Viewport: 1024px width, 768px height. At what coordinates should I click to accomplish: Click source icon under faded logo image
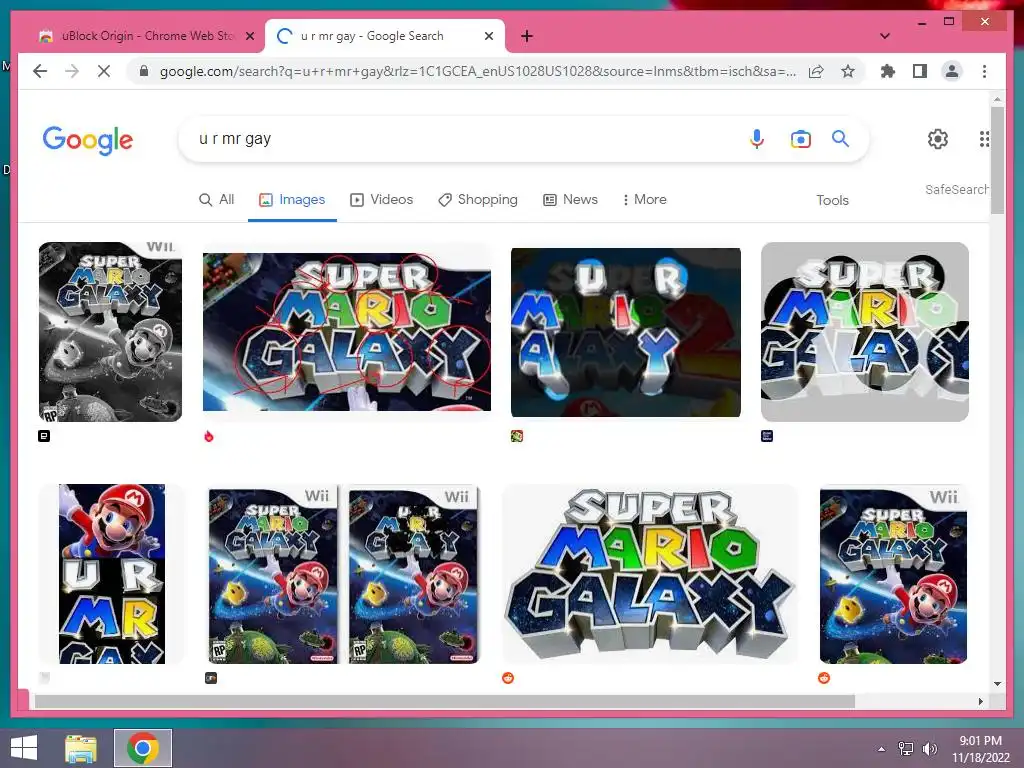767,436
